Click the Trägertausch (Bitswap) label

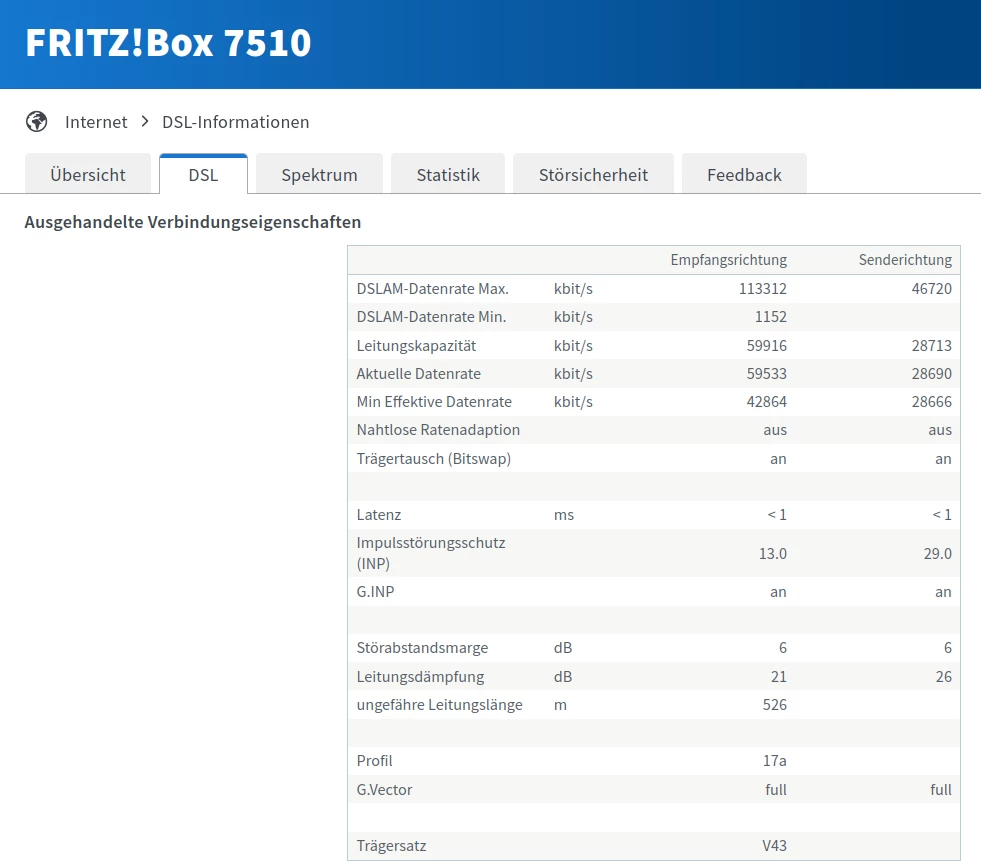coord(434,459)
